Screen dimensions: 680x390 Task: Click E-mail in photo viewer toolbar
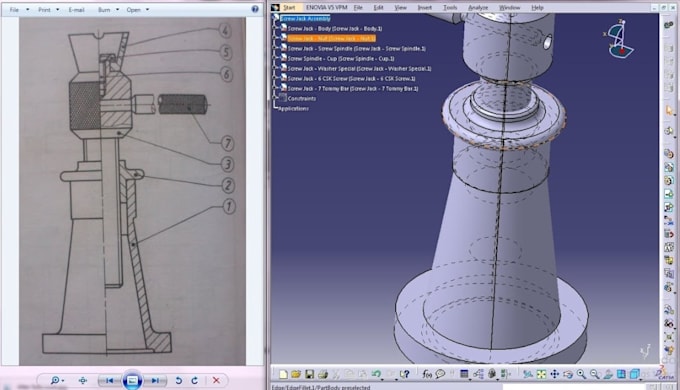[x=76, y=10]
